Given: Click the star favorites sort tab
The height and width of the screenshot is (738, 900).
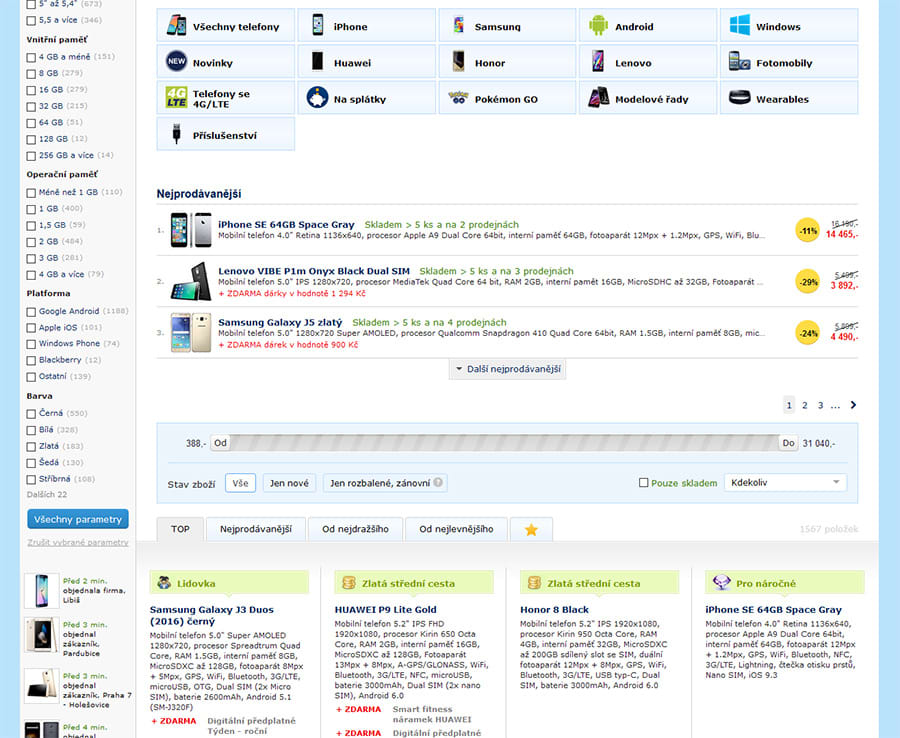Looking at the screenshot, I should [x=531, y=530].
